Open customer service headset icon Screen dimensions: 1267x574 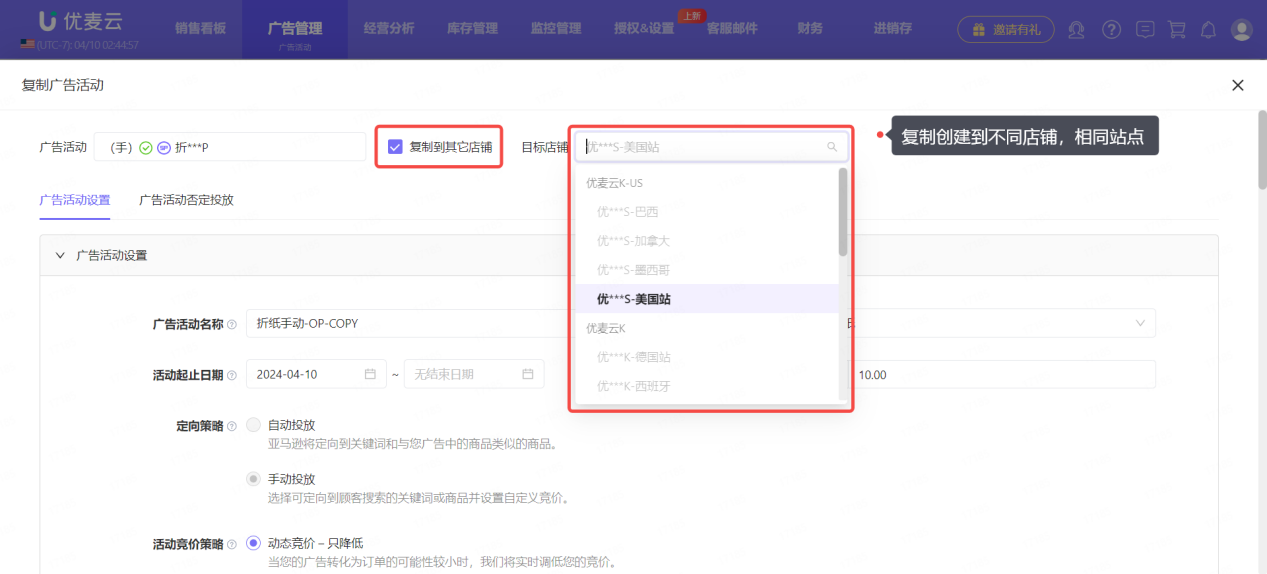coord(1076,30)
